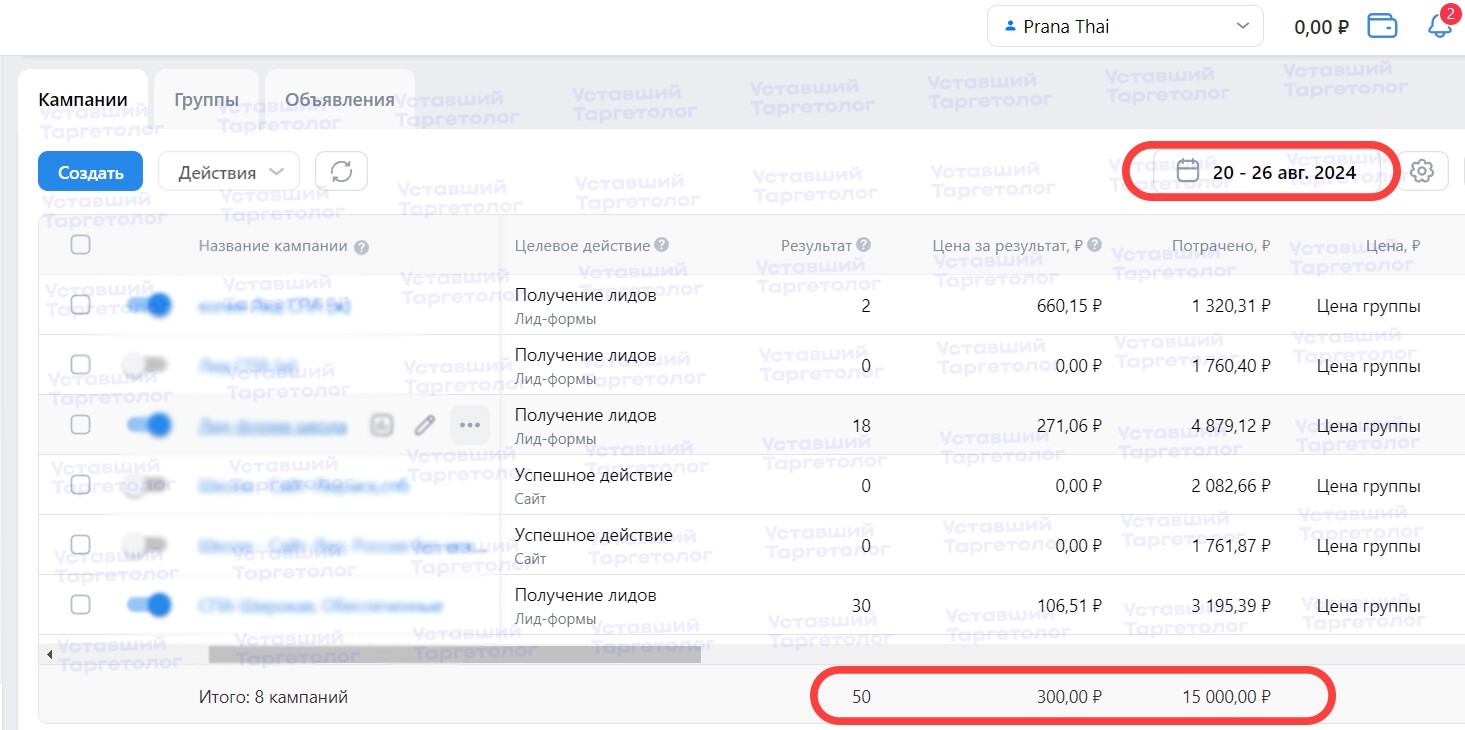This screenshot has height=730, width=1465.
Task: Open the date range picker 20 - 26 авг. 2024
Action: (x=1270, y=172)
